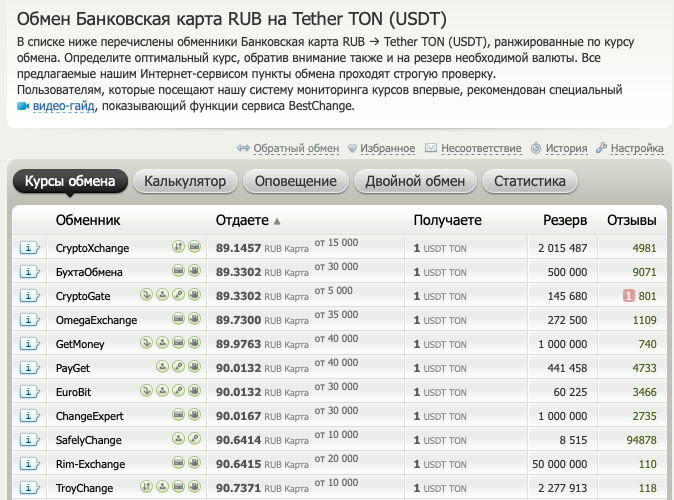Click up-down arrows icon in CryptoXchange row

[x=178, y=246]
